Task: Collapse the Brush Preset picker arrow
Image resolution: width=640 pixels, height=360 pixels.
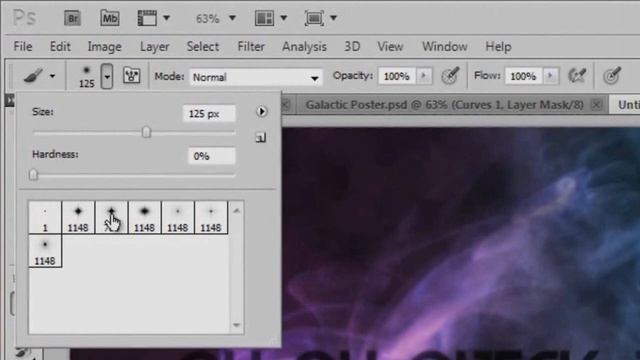Action: tap(107, 76)
